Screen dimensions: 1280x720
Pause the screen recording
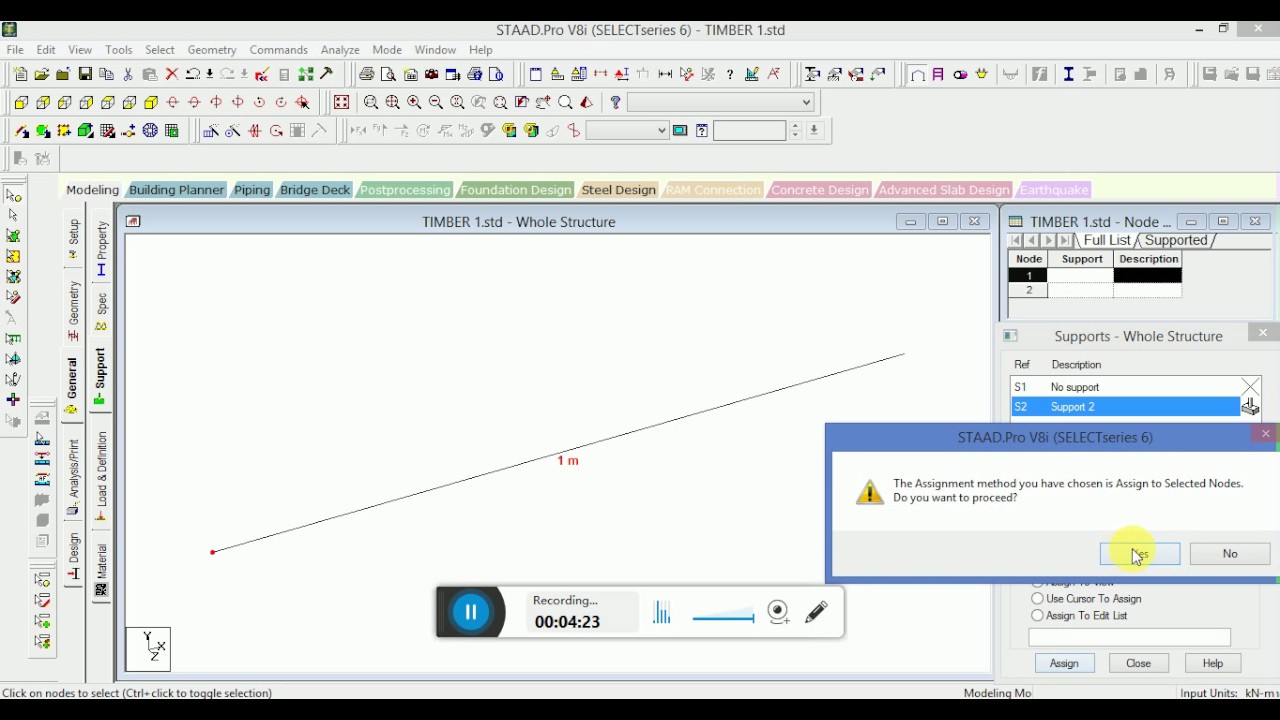(471, 612)
